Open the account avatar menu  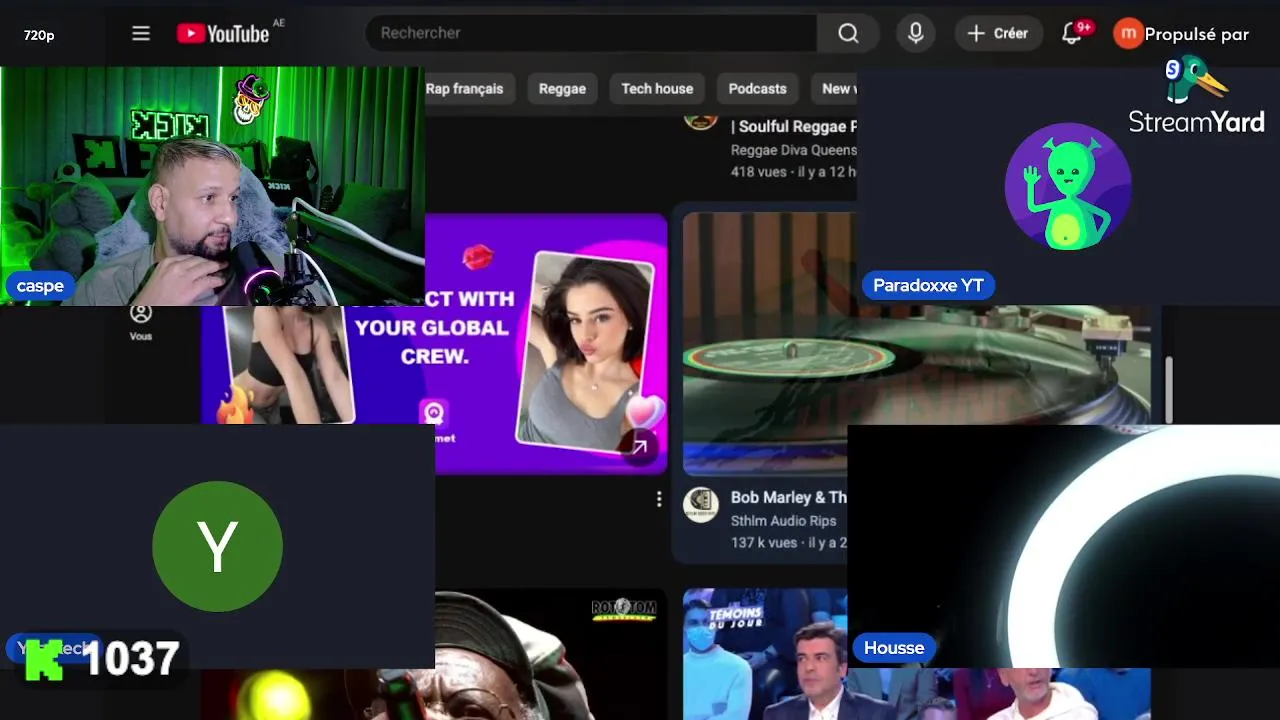tap(1128, 34)
